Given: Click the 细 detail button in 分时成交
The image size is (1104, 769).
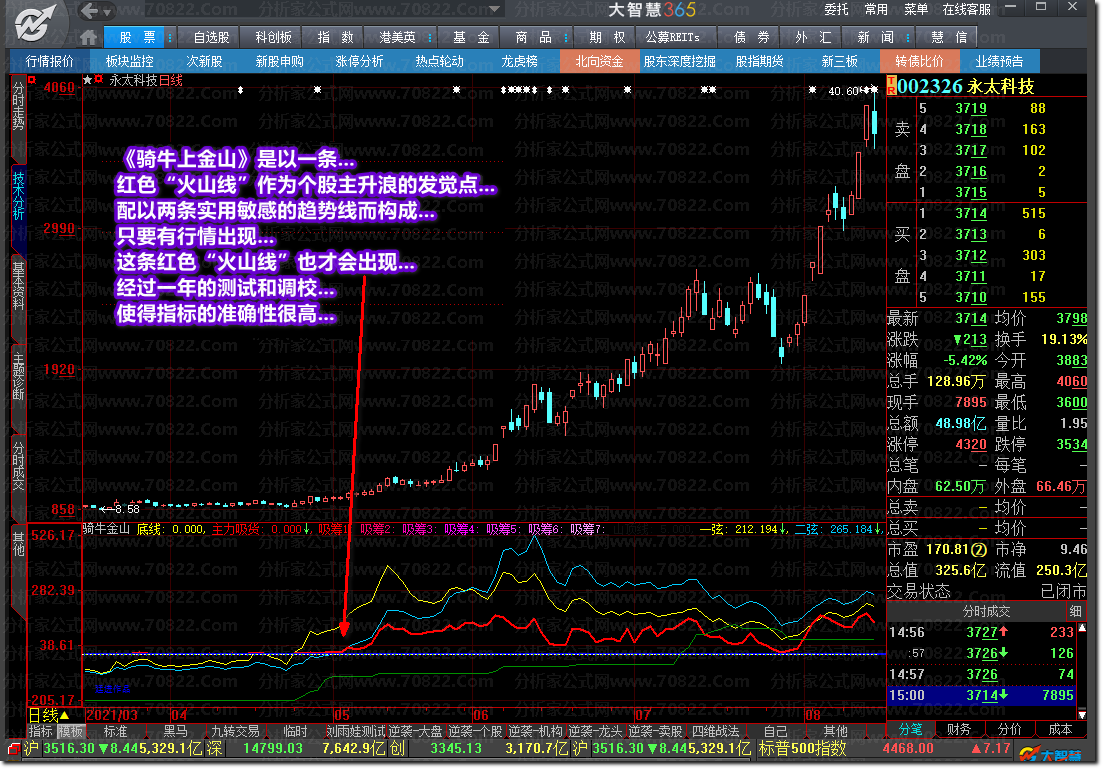Looking at the screenshot, I should 1075,611.
